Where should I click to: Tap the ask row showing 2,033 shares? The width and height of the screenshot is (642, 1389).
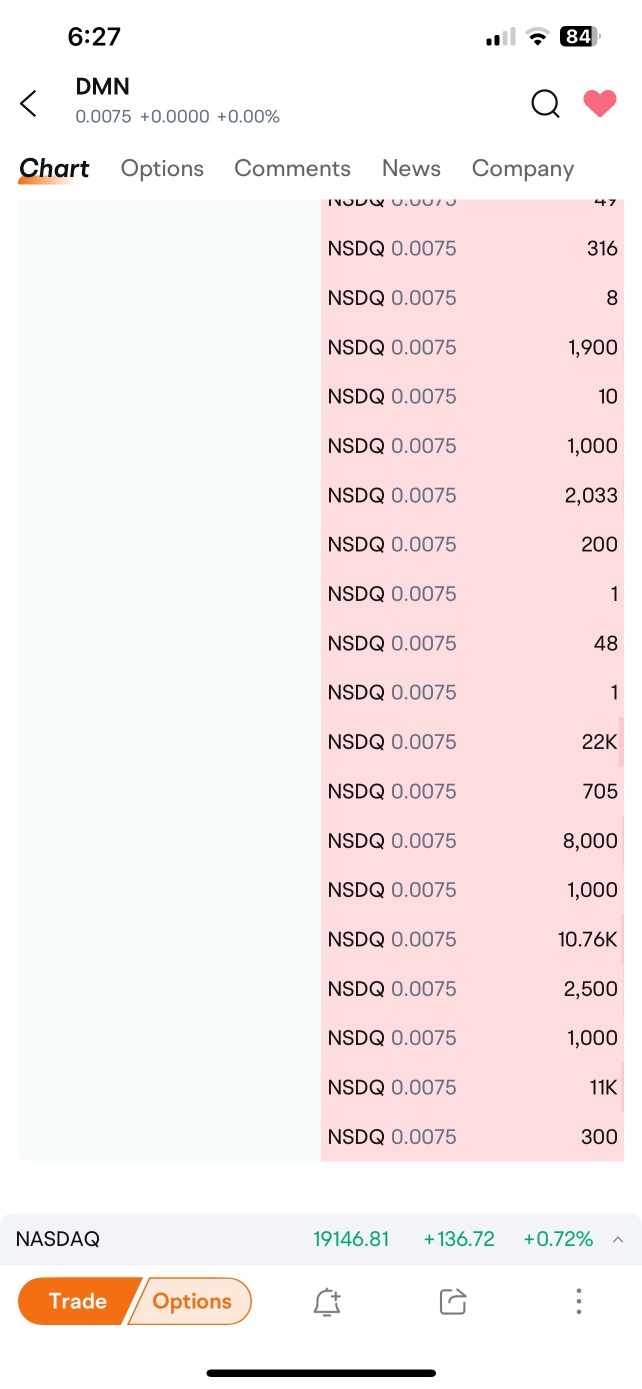pyautogui.click(x=472, y=495)
